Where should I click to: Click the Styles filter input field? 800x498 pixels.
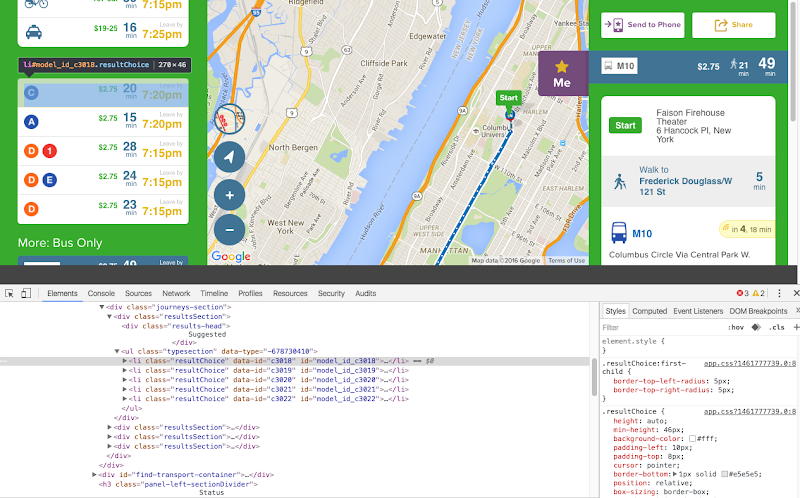coord(661,328)
